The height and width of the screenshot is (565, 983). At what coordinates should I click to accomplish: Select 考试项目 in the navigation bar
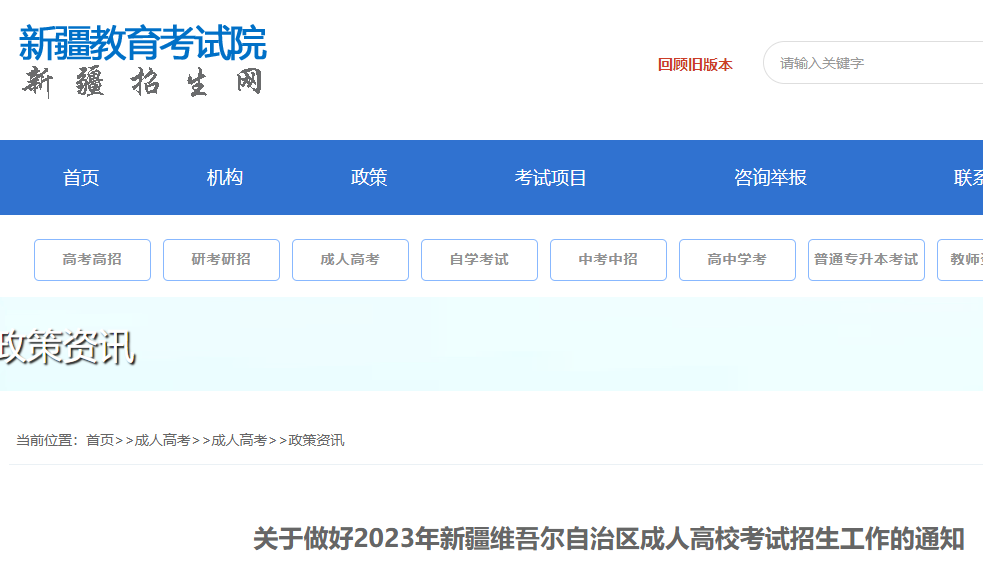click(550, 177)
